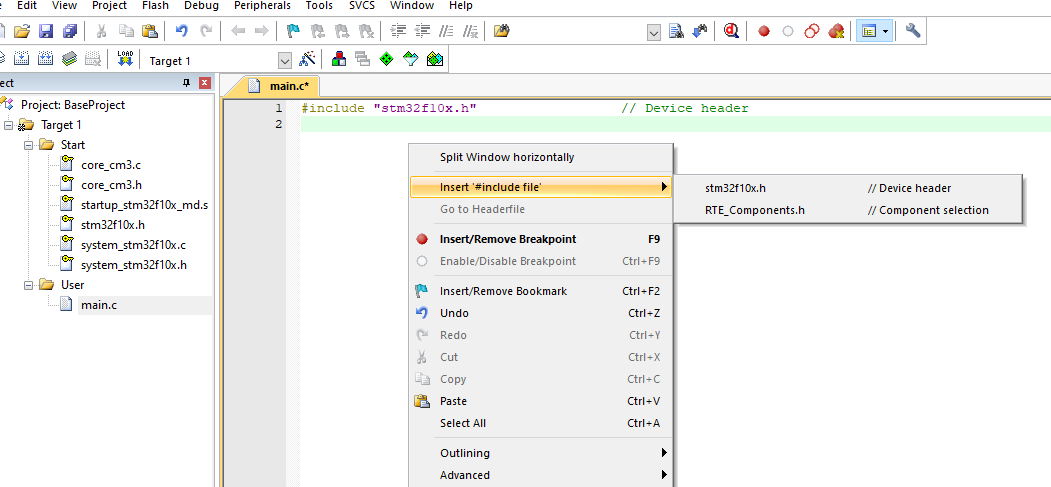Open the Peripherals menu
Viewport: 1051px width, 487px height.
262,5
